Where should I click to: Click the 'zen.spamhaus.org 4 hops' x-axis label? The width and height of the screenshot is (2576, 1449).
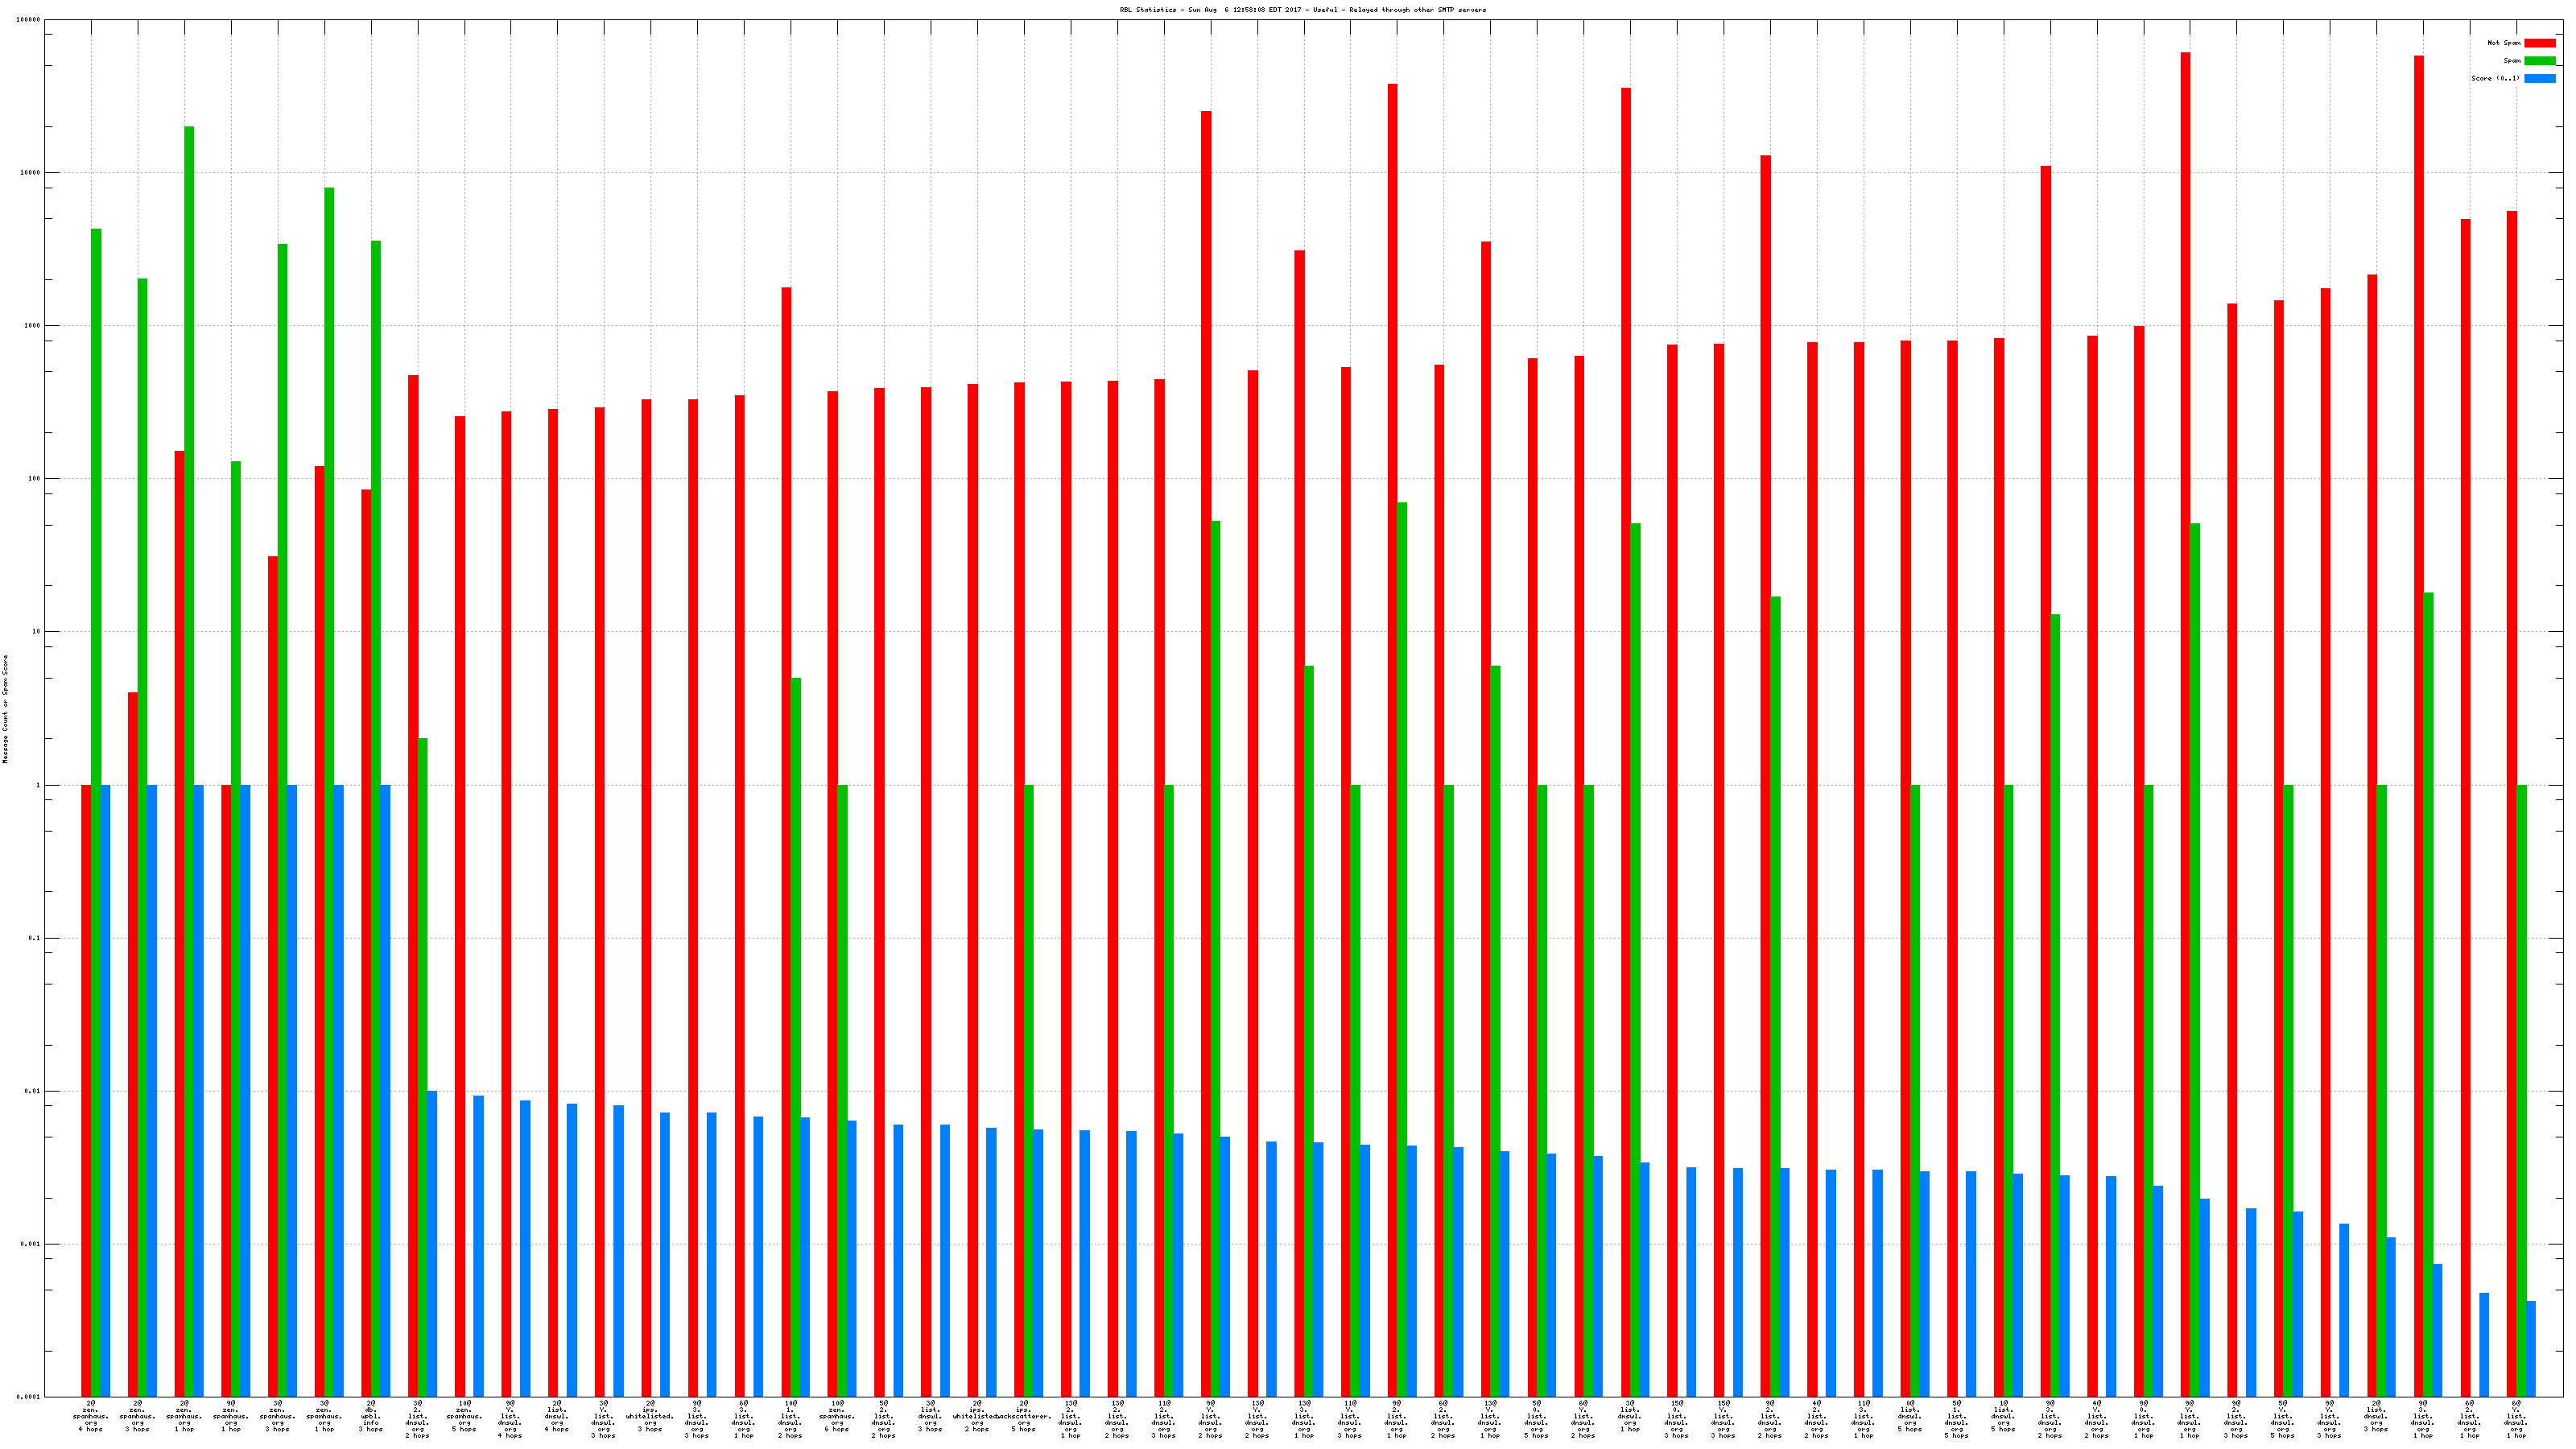91,1416
